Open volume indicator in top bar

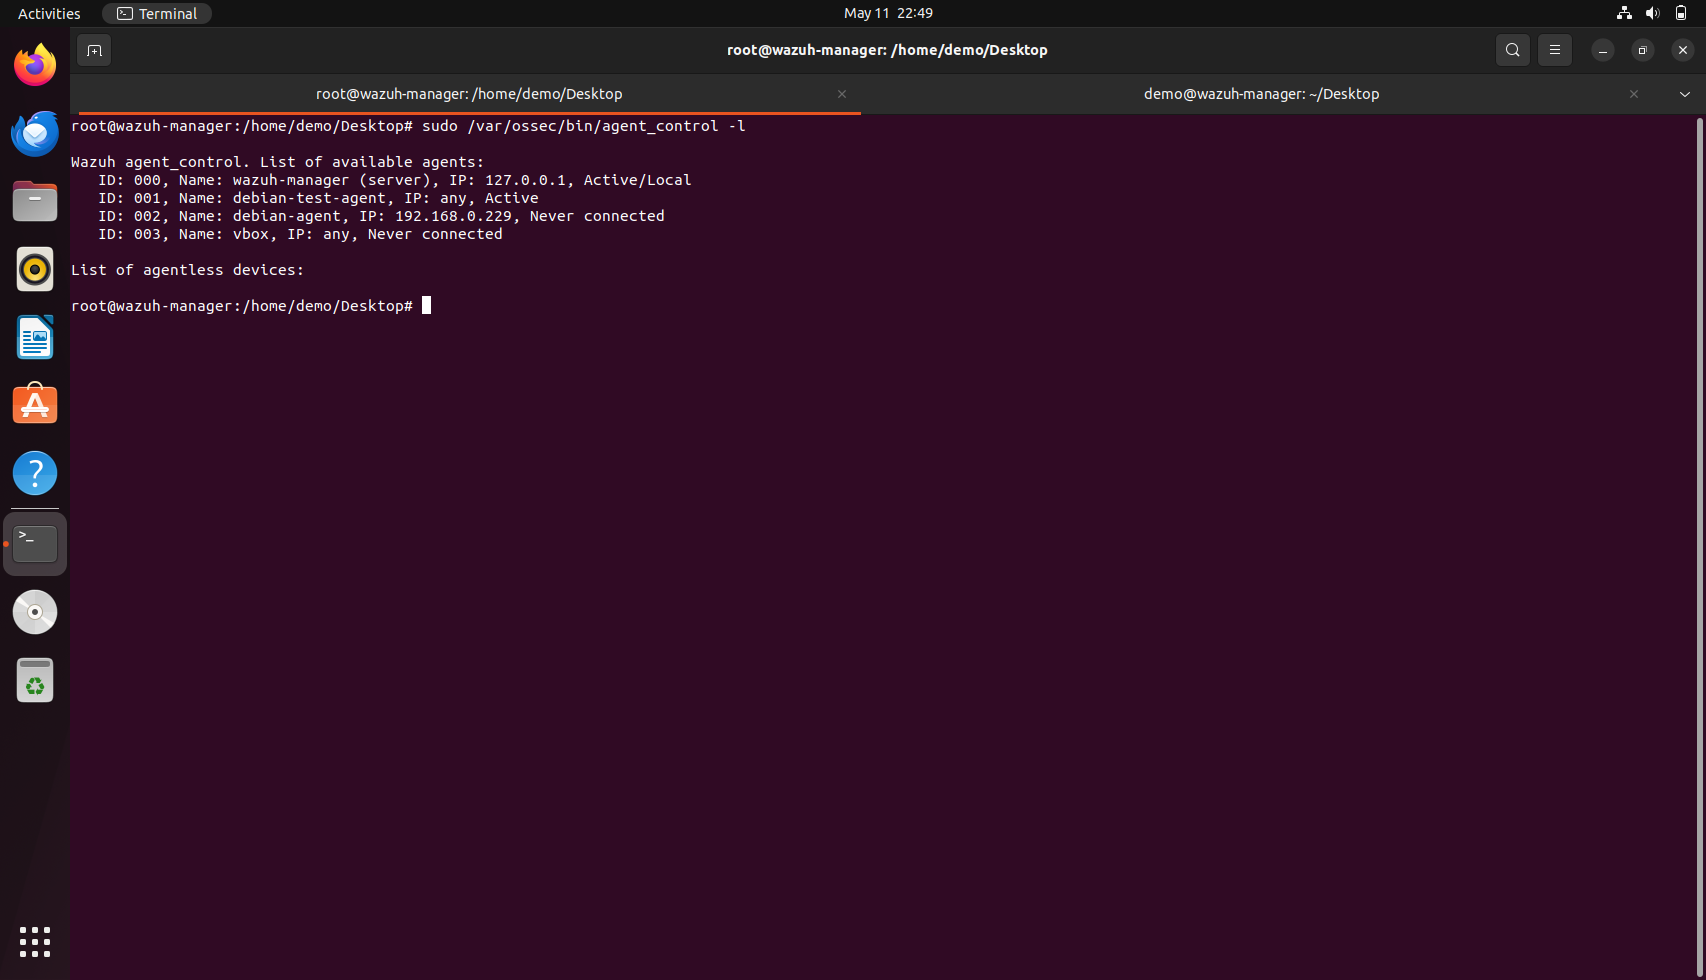(1652, 13)
